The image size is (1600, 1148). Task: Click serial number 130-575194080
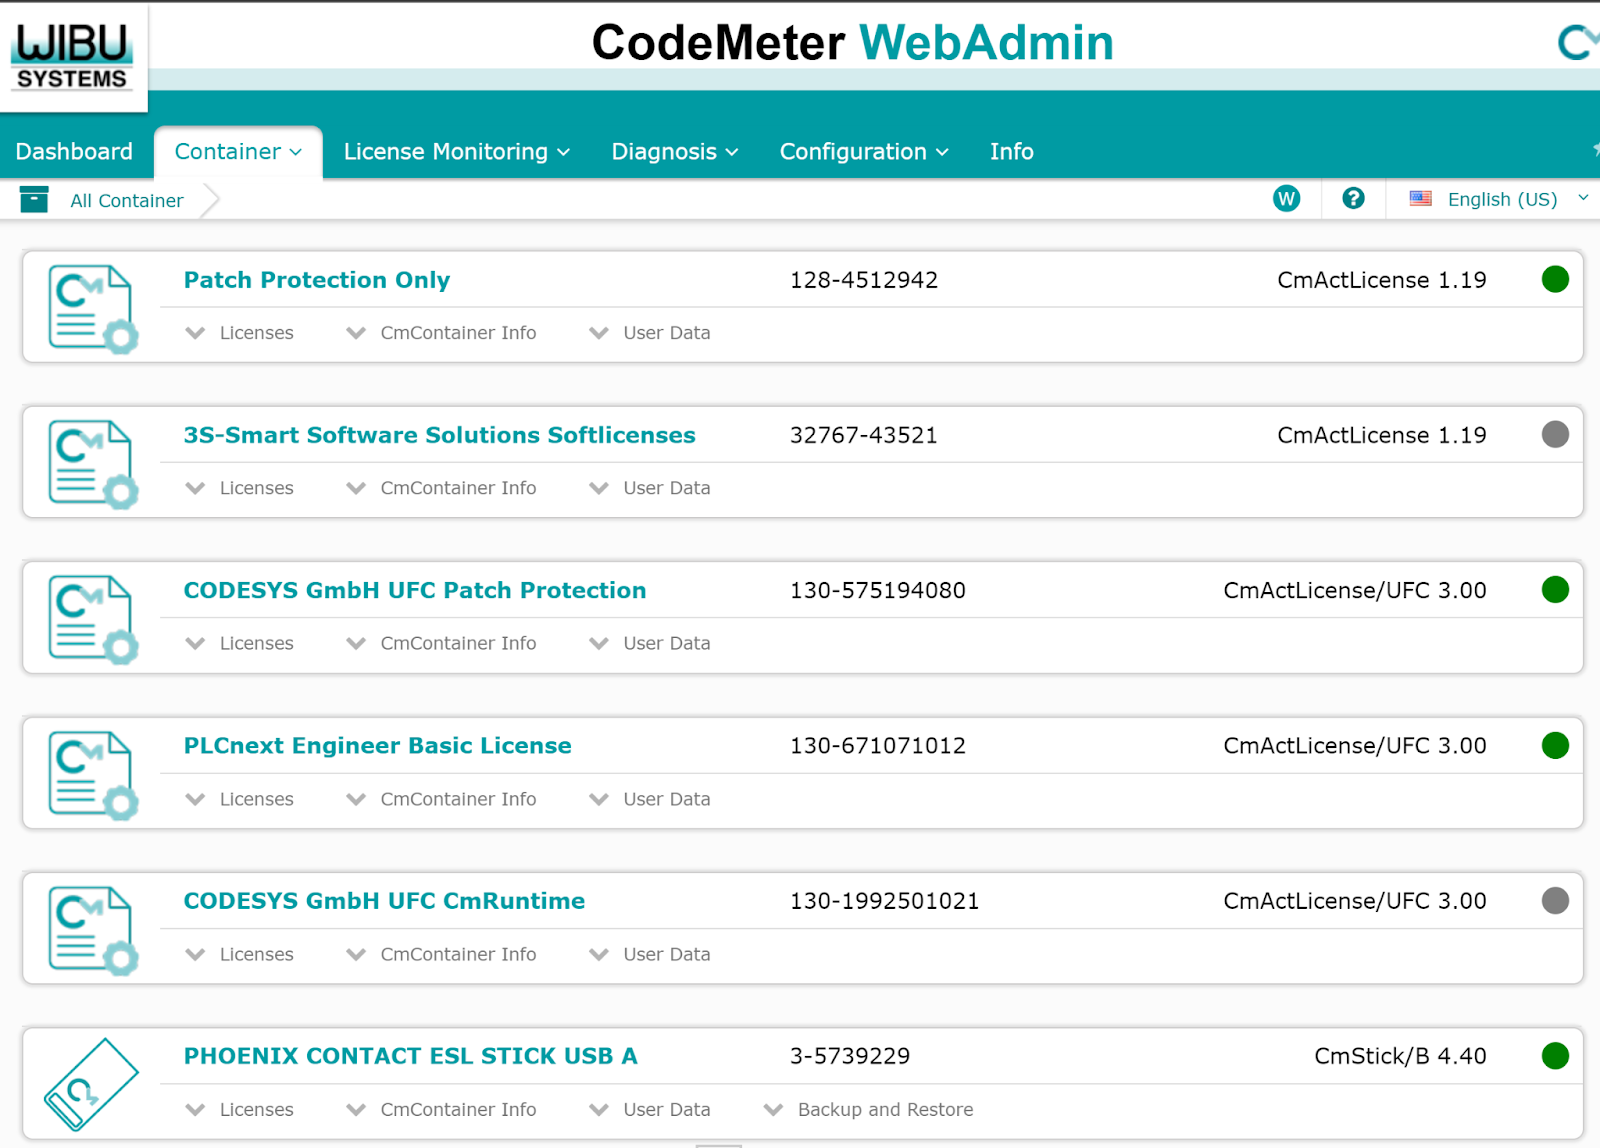coord(878,590)
